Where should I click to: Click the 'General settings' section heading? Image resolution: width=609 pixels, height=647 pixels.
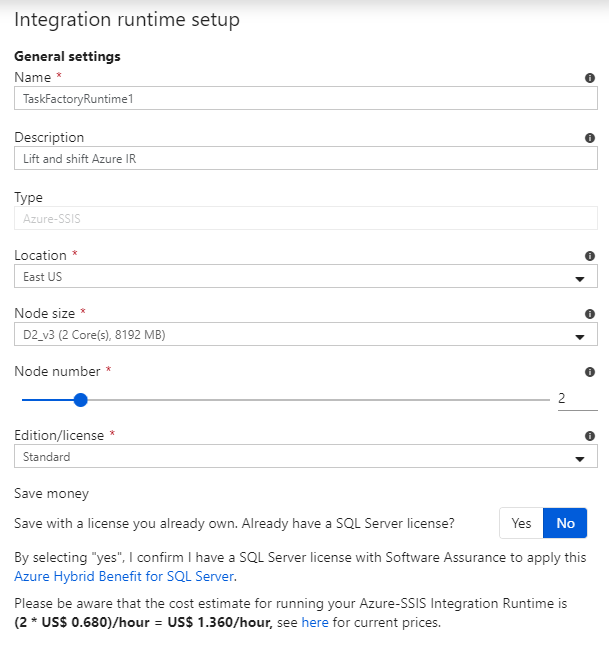(67, 57)
